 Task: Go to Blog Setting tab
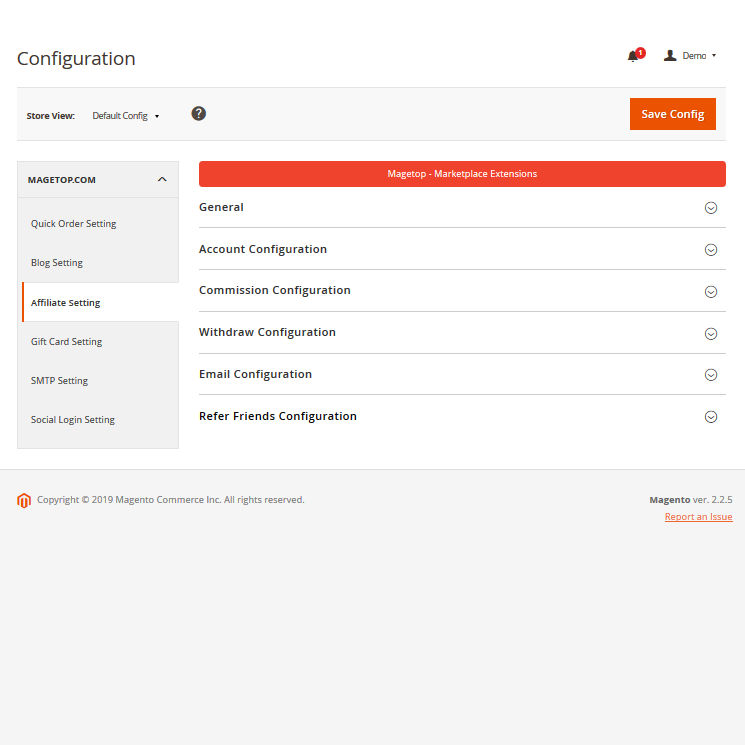pyautogui.click(x=57, y=263)
